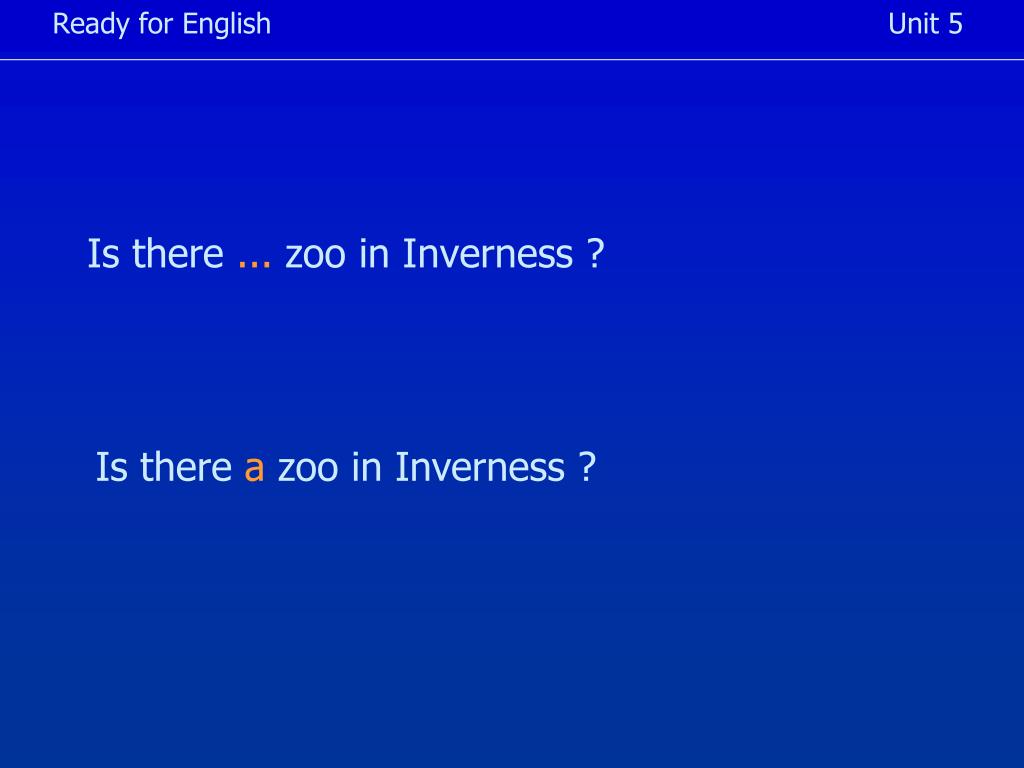Select the orange letter "a" in the answer
This screenshot has height=768, width=1024.
point(254,468)
